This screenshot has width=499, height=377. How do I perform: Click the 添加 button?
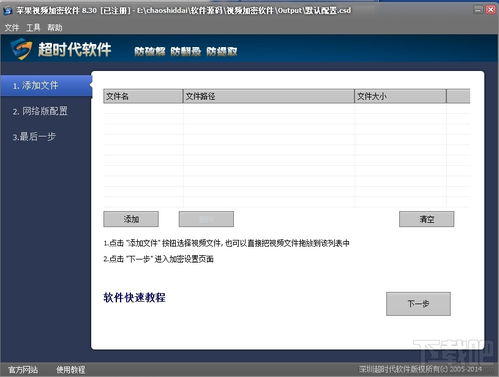[x=131, y=219]
